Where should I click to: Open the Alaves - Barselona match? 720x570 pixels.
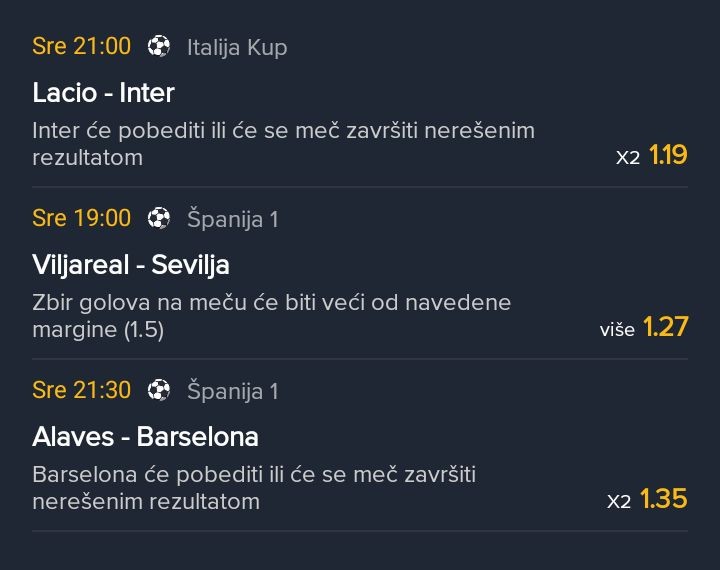tap(145, 436)
